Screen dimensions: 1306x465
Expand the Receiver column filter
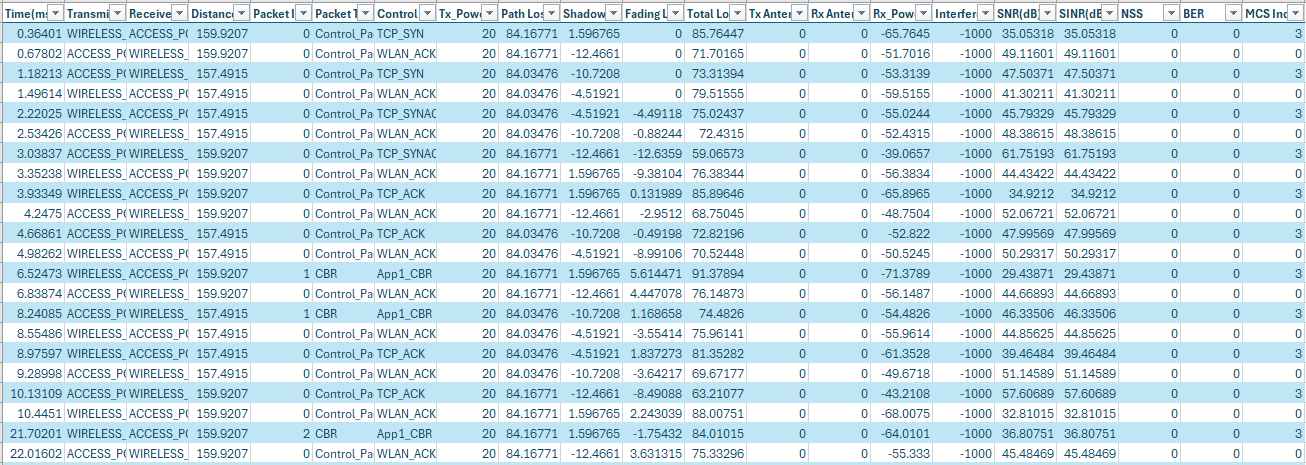179,13
